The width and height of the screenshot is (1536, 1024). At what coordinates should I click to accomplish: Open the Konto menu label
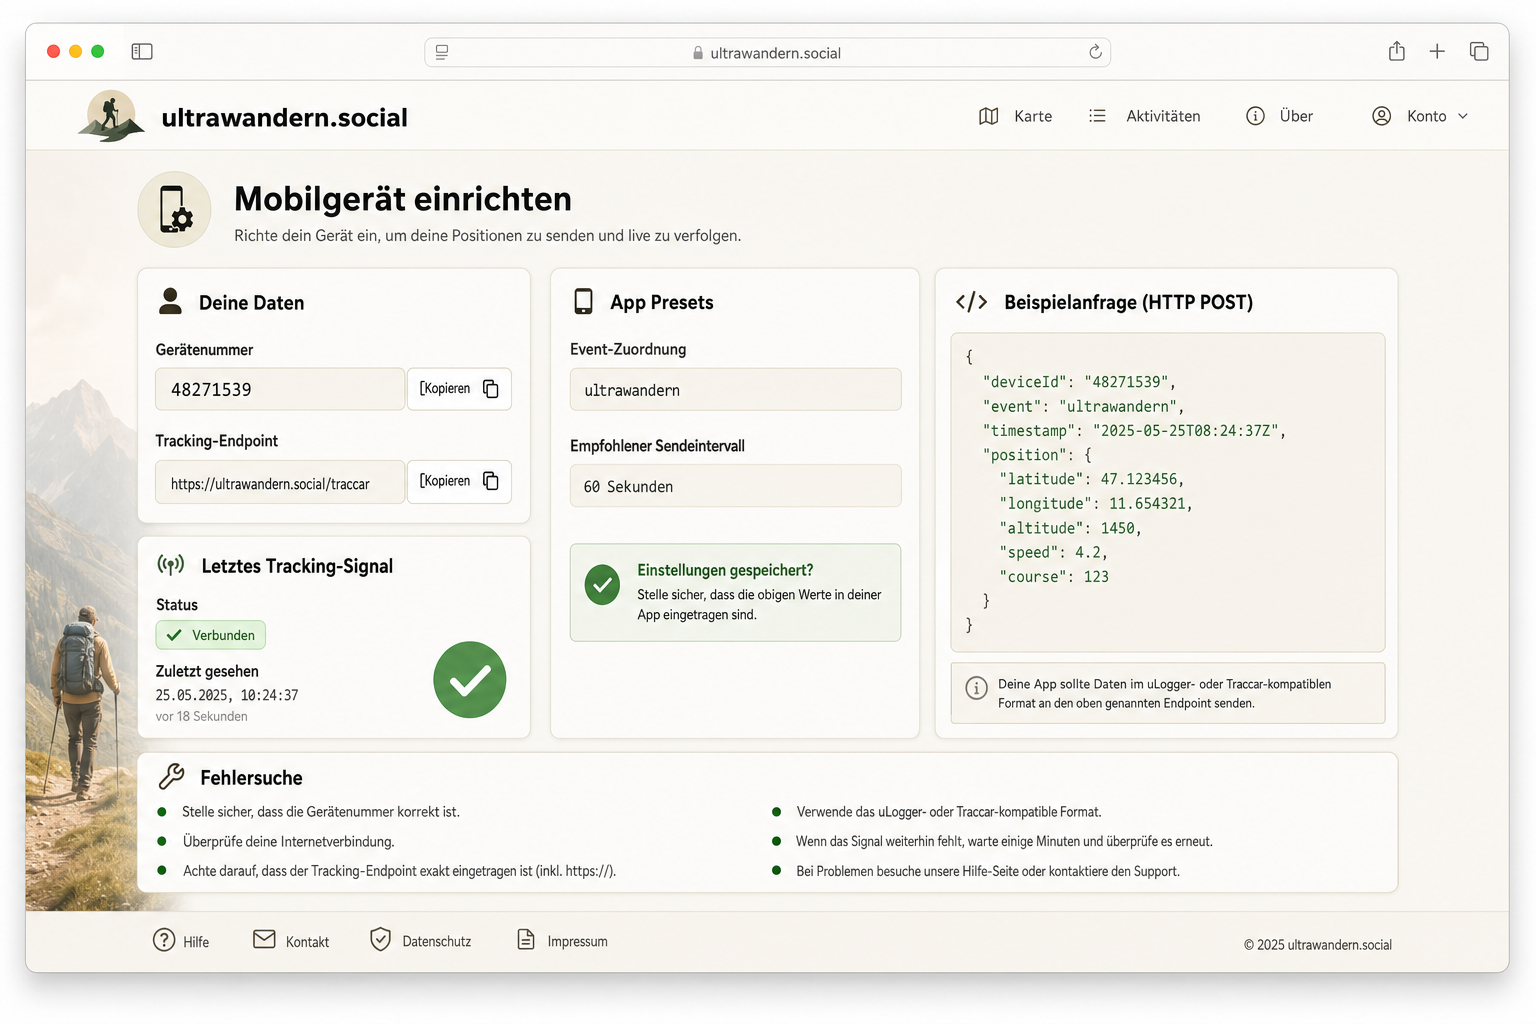click(x=1426, y=116)
